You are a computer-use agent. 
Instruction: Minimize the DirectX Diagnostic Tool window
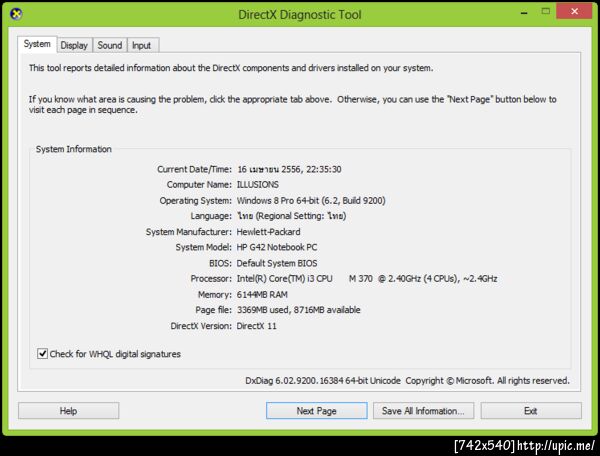[x=524, y=13]
